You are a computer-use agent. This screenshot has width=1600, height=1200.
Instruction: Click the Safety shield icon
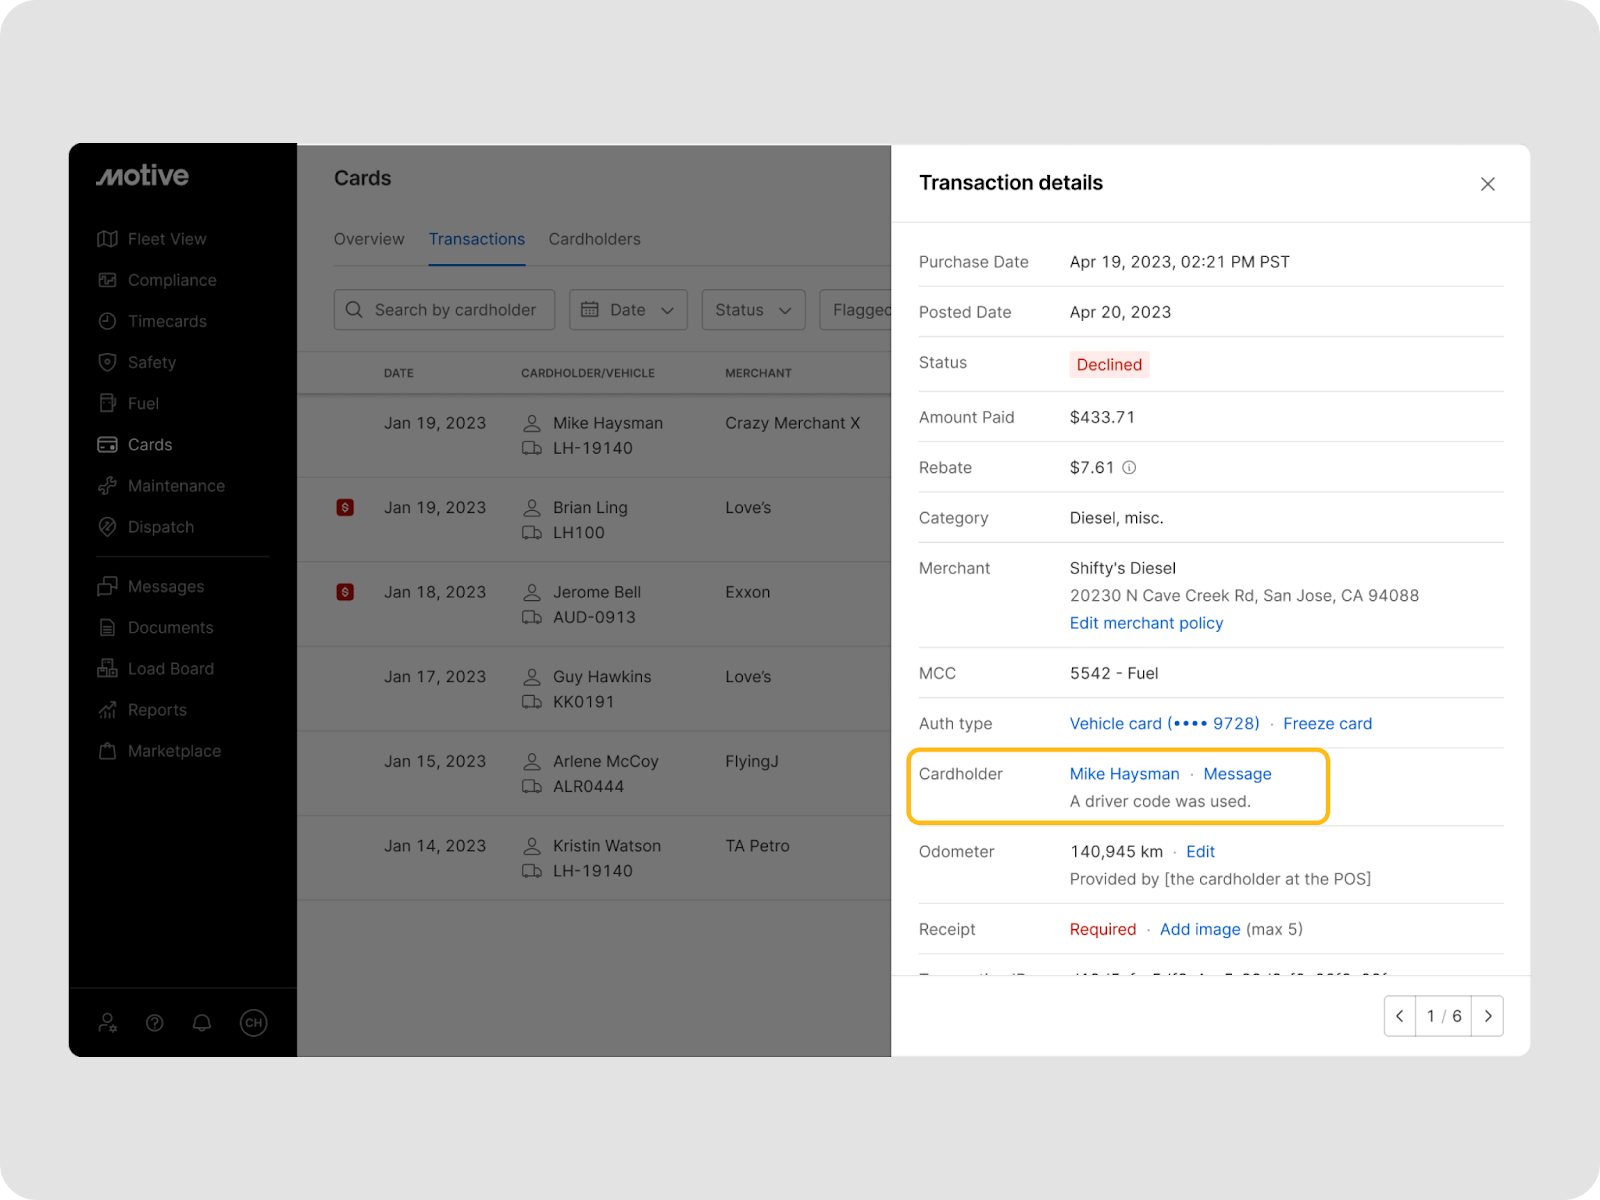[107, 362]
